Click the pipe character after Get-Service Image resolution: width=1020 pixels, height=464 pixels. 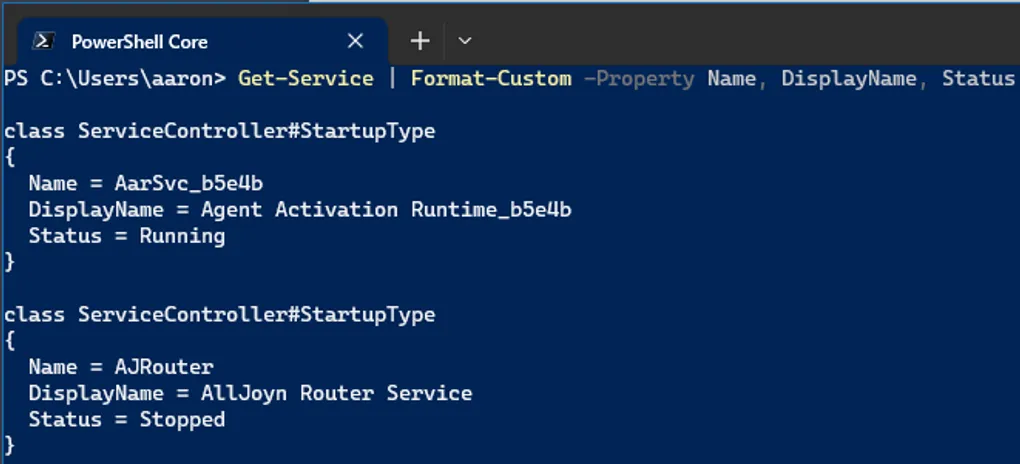tap(392, 78)
